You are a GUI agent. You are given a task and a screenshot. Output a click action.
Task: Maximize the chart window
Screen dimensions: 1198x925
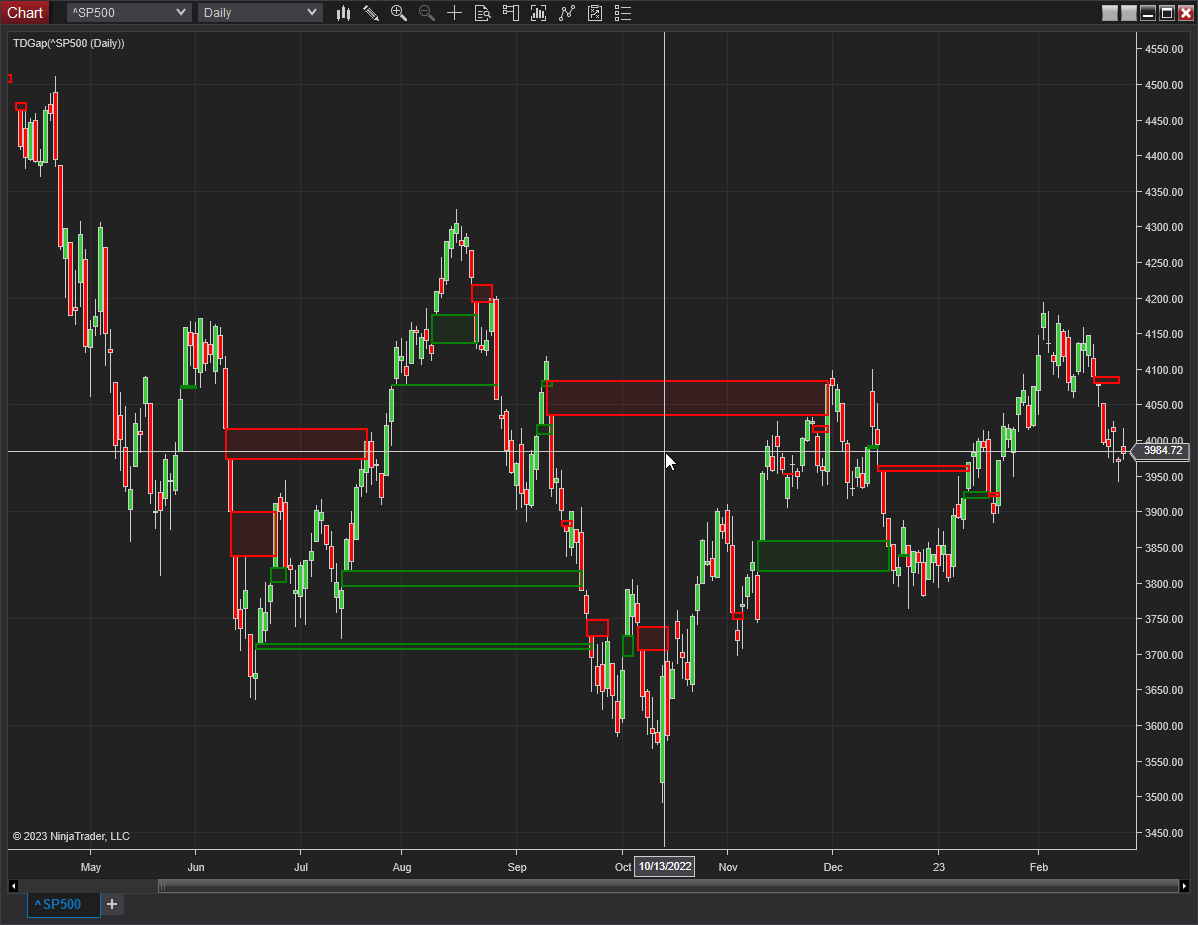coord(1167,13)
